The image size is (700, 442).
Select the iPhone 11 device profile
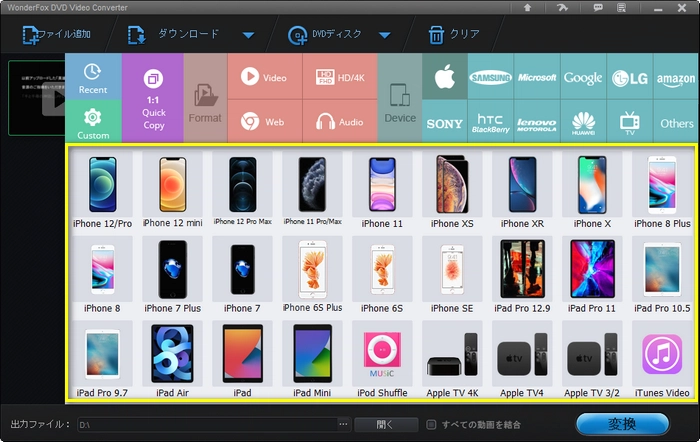[381, 190]
